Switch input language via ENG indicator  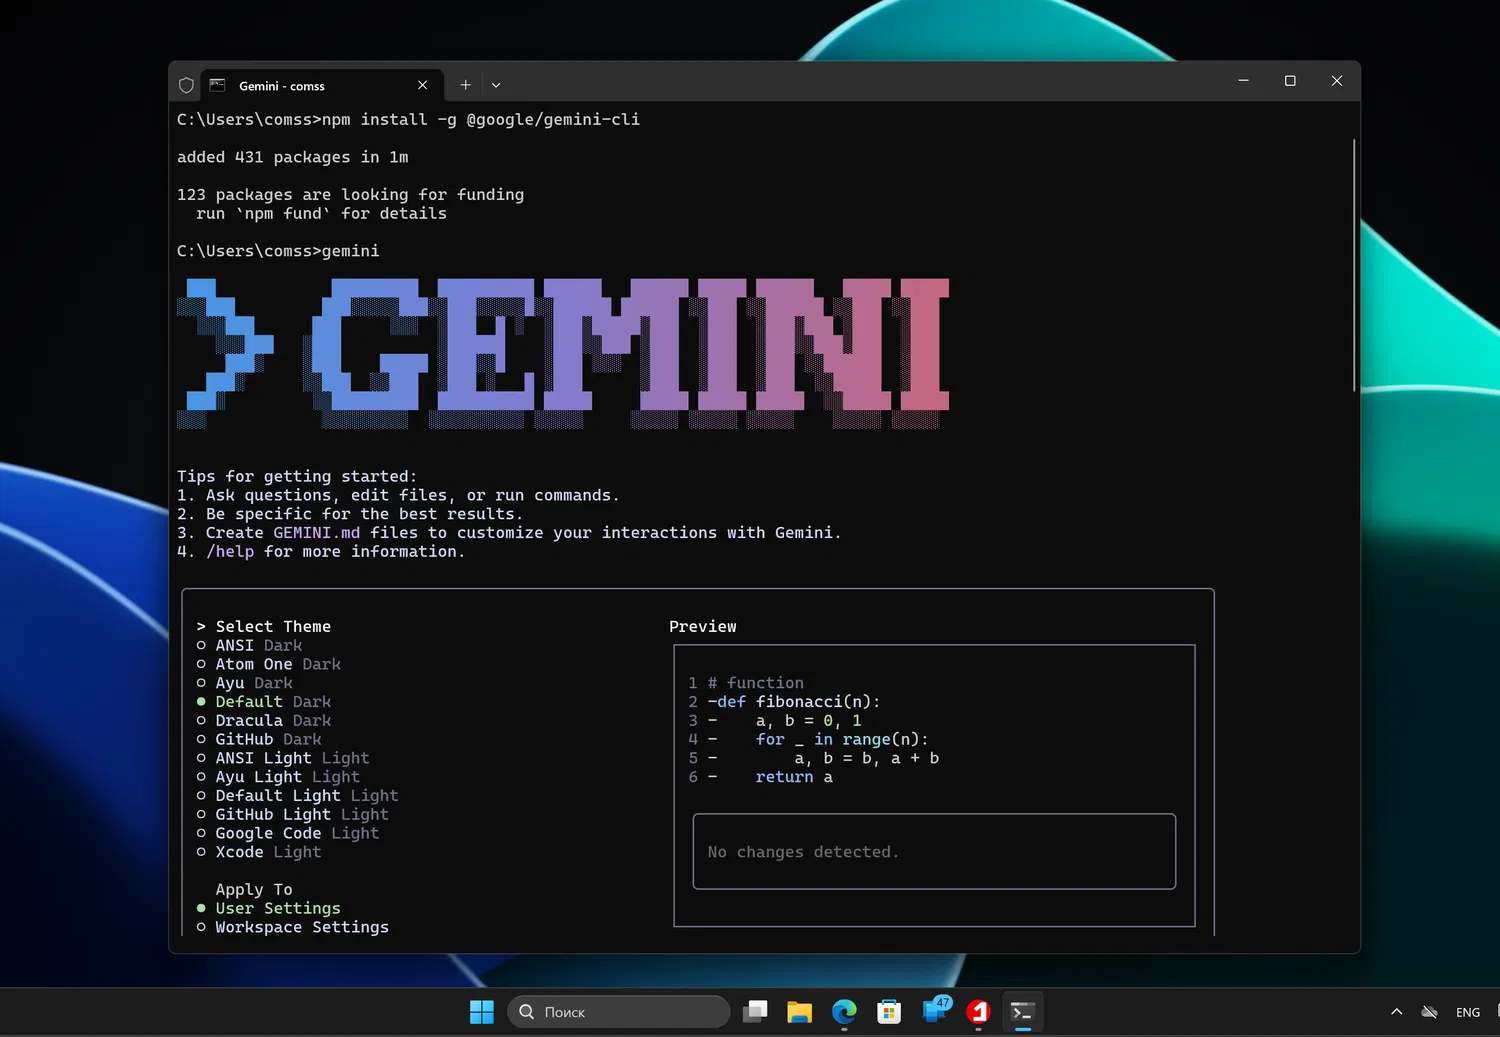point(1468,1012)
